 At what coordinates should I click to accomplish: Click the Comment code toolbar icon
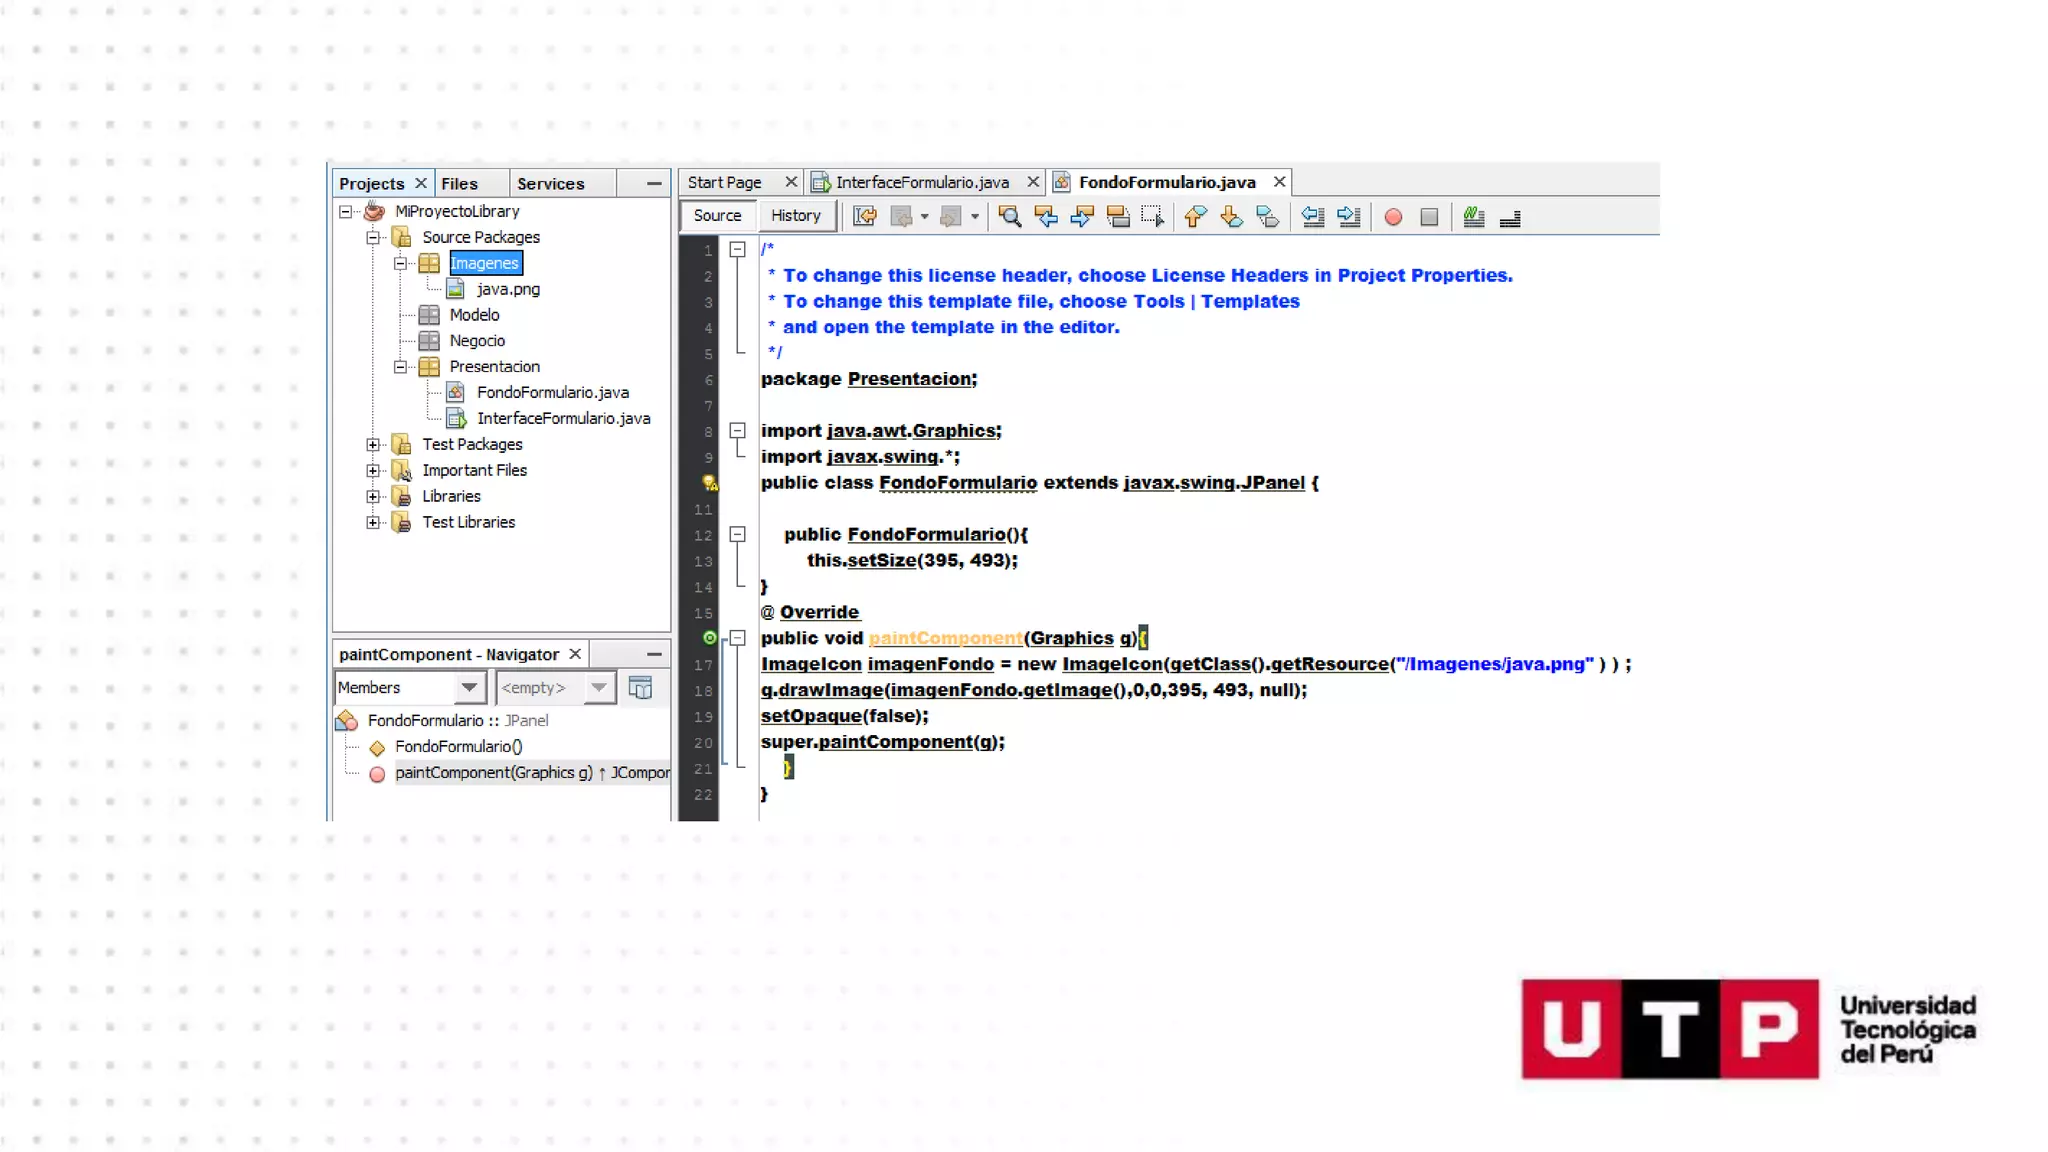pos(1473,217)
